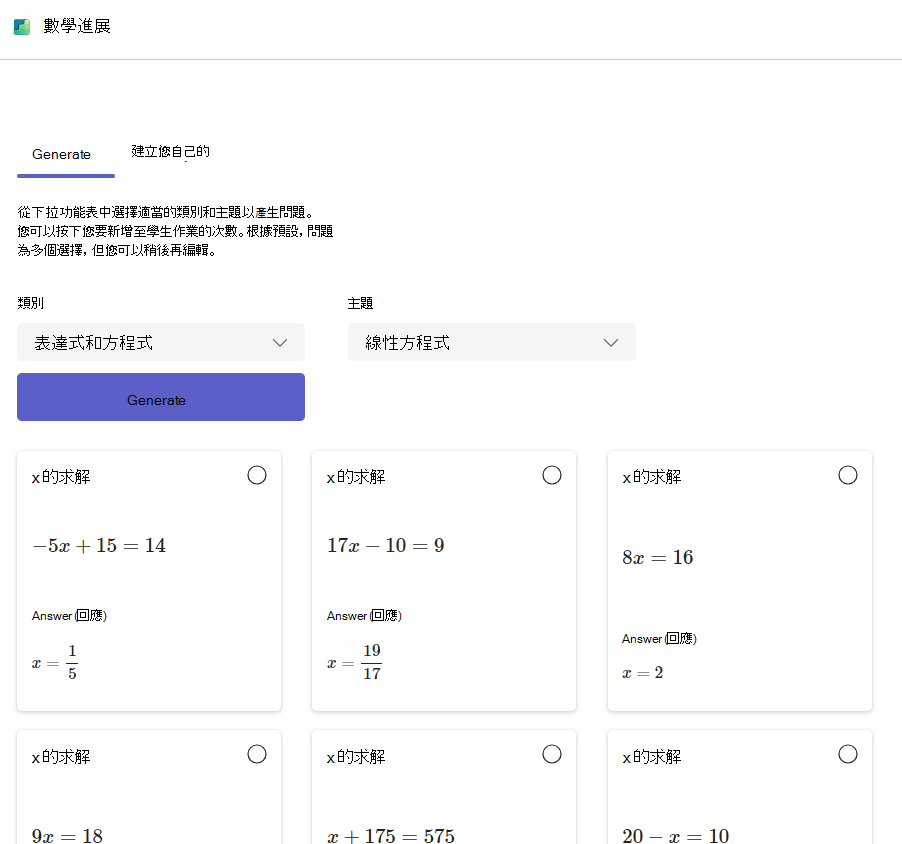The image size is (902, 844).
Task: Select the 8x = 16 question
Action: (x=847, y=475)
